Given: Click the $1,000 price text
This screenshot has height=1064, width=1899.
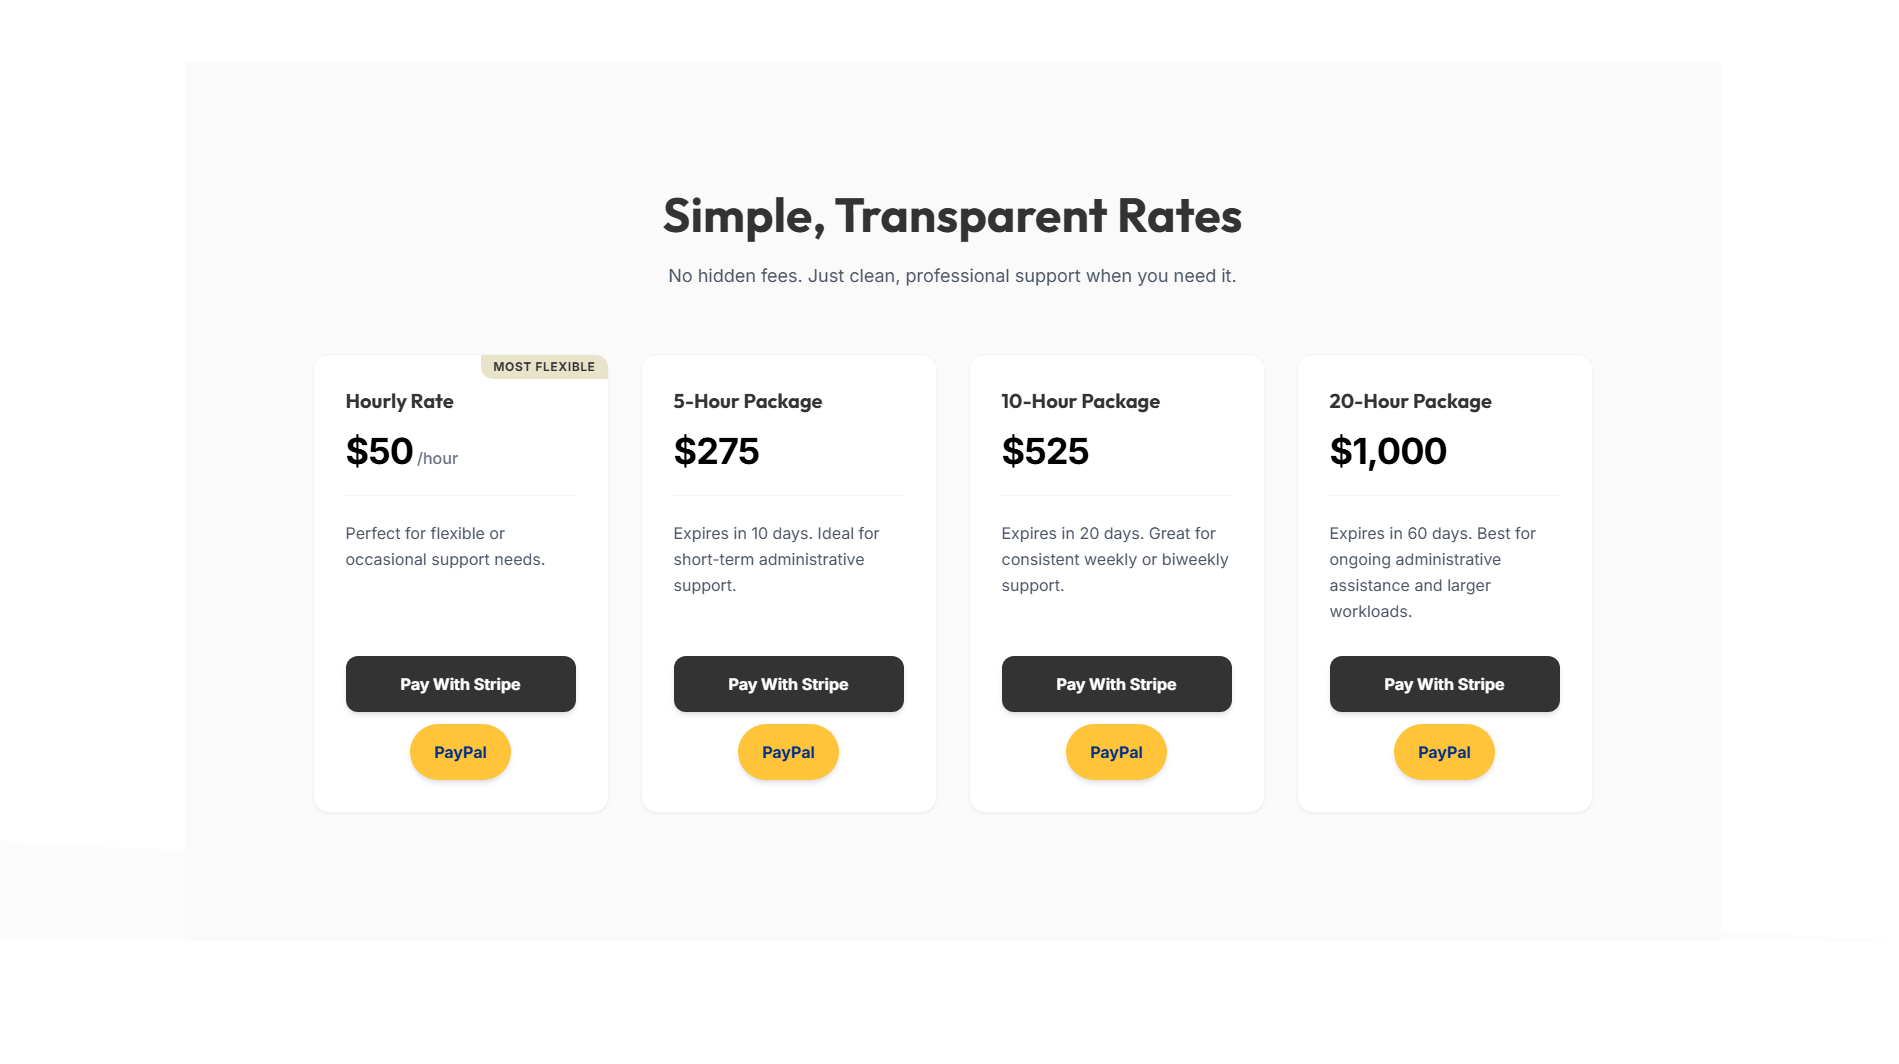Looking at the screenshot, I should pos(1388,451).
